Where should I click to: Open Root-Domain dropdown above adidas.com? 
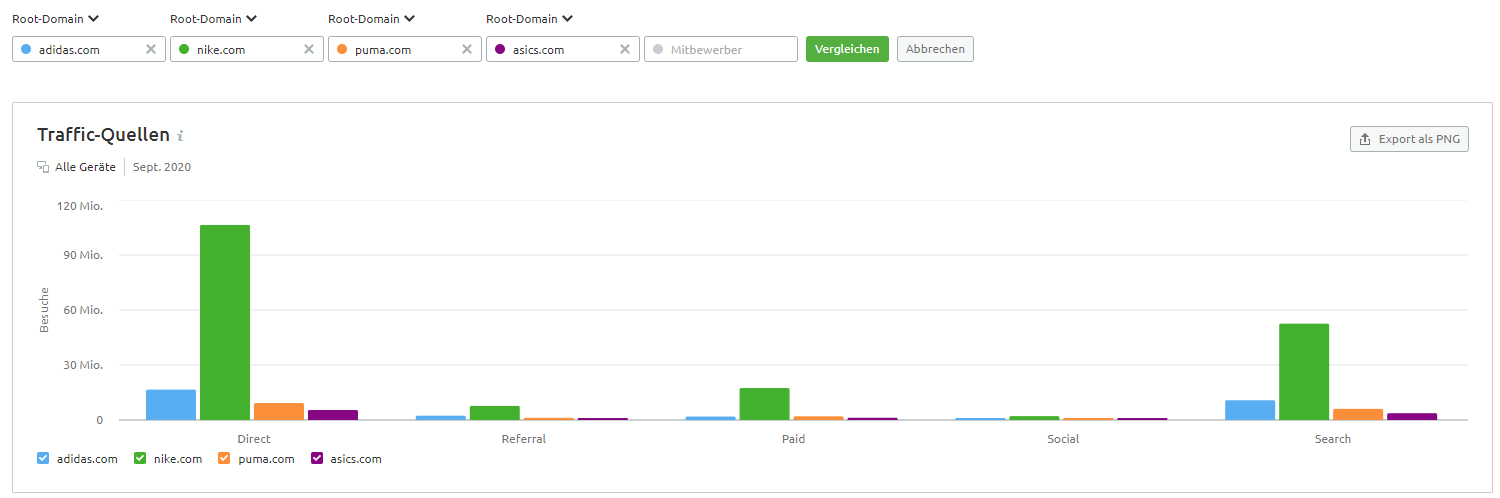pyautogui.click(x=56, y=18)
